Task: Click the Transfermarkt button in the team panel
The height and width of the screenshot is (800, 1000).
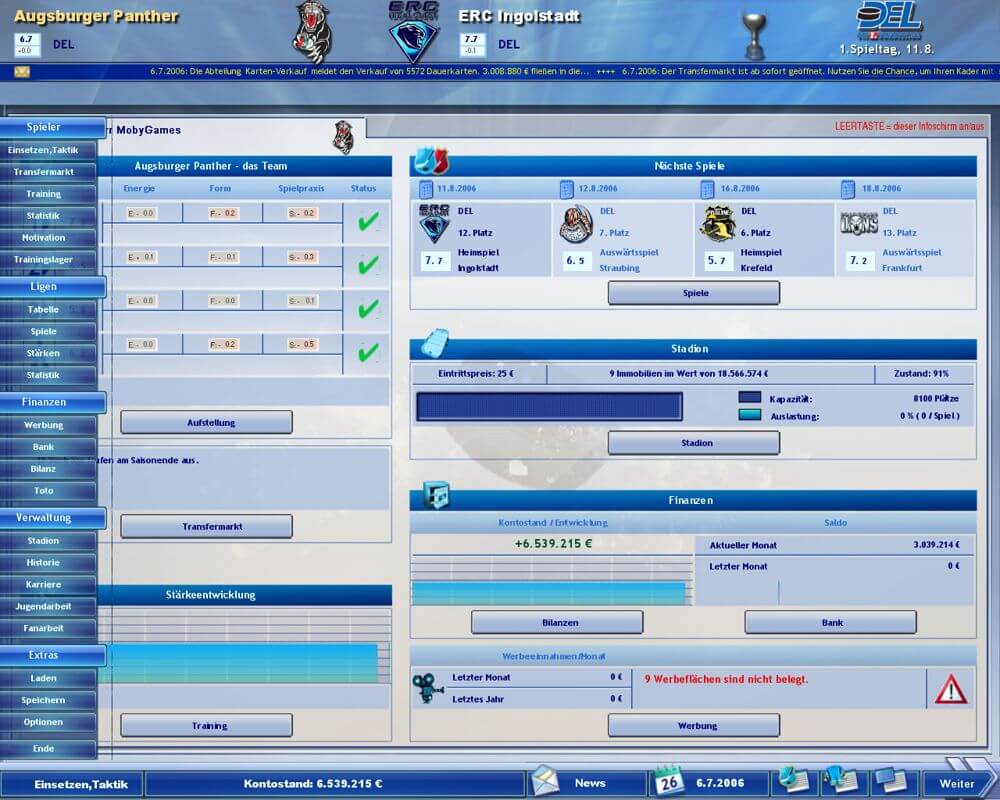Action: [207, 526]
